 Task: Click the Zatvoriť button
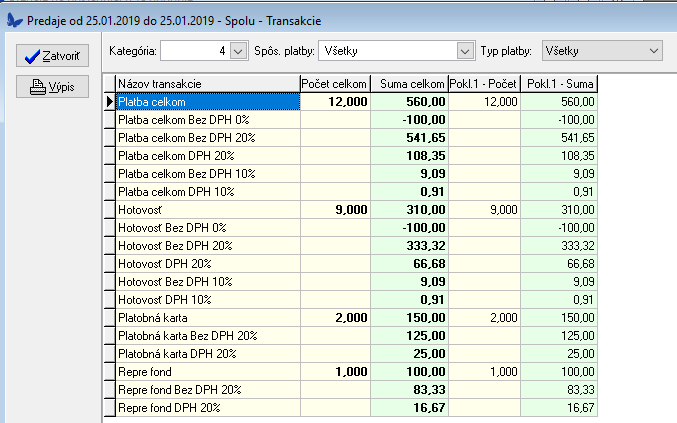[52, 56]
